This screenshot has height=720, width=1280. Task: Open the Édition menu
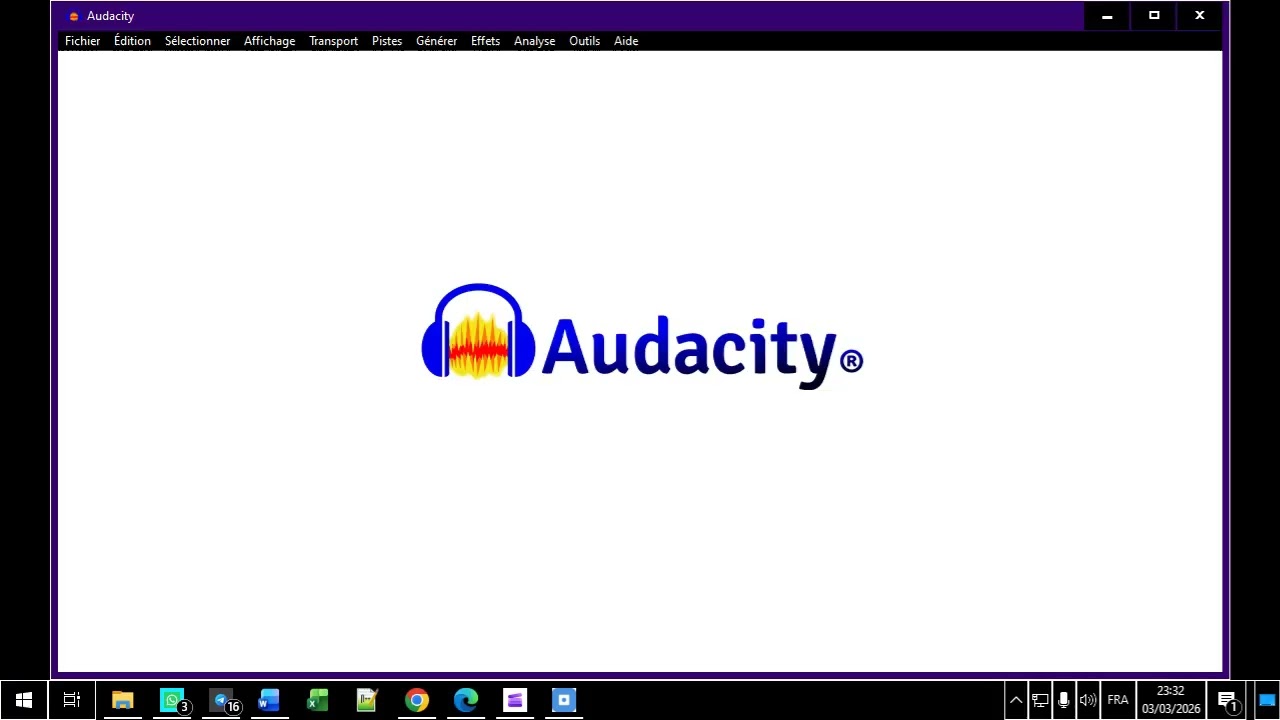132,41
